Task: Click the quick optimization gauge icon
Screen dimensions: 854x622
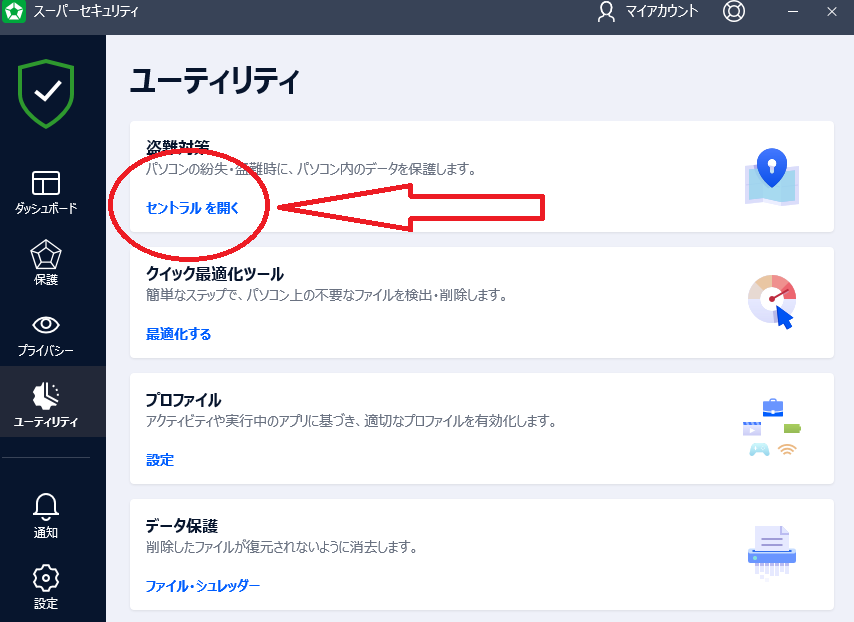Action: pyautogui.click(x=772, y=302)
